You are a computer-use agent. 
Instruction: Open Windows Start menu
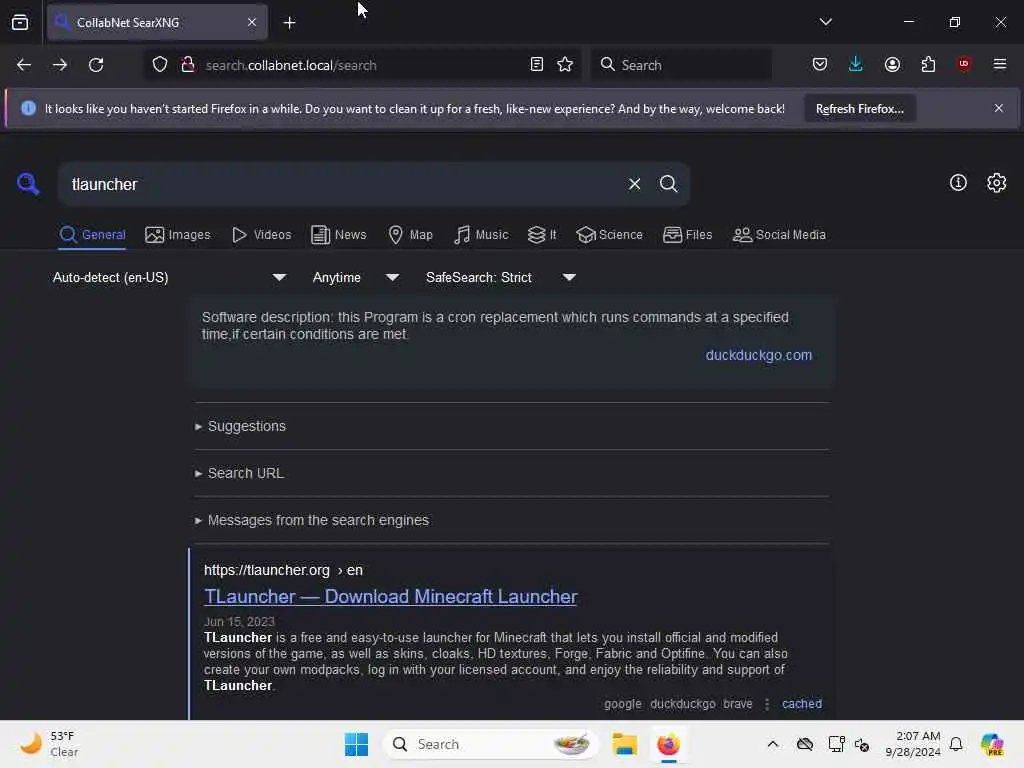(356, 744)
